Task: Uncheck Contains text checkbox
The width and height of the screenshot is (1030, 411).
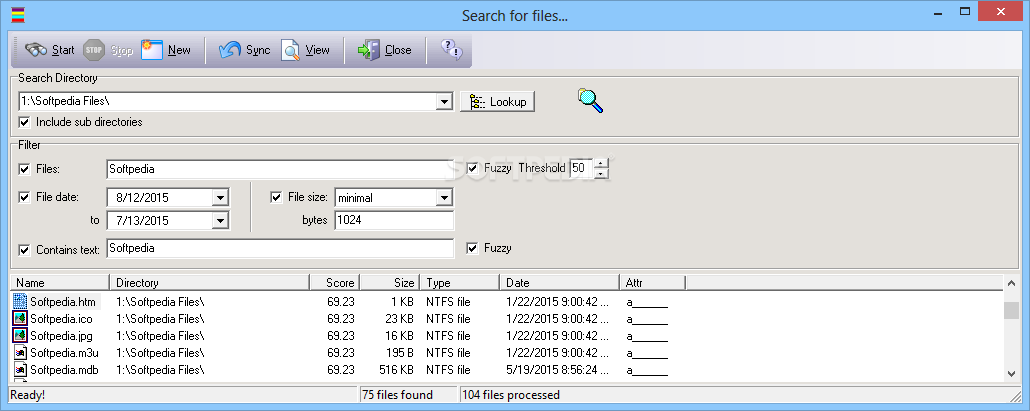Action: coord(24,250)
